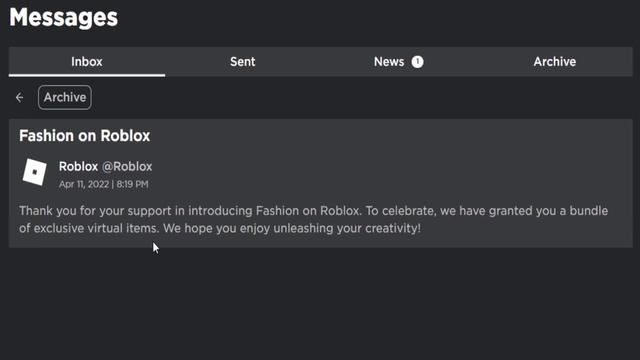Click 'Fashion on Roblox' within body sentence

coord(307,211)
